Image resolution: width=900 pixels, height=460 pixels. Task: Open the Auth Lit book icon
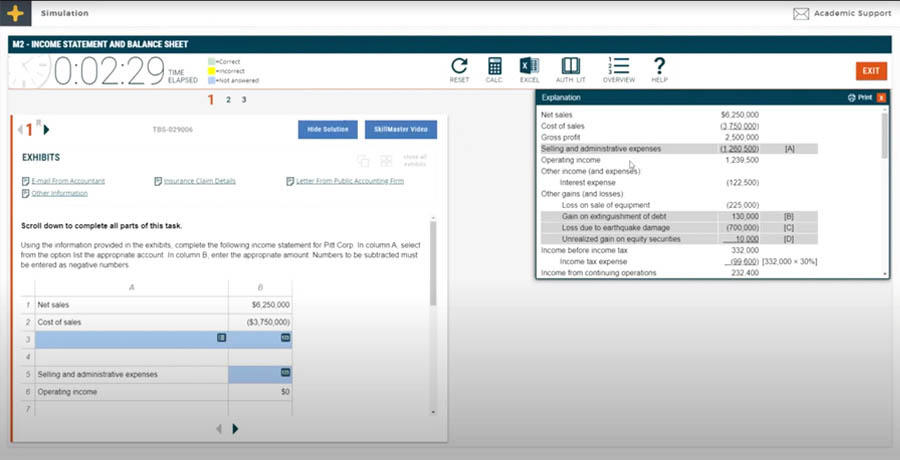click(x=570, y=67)
